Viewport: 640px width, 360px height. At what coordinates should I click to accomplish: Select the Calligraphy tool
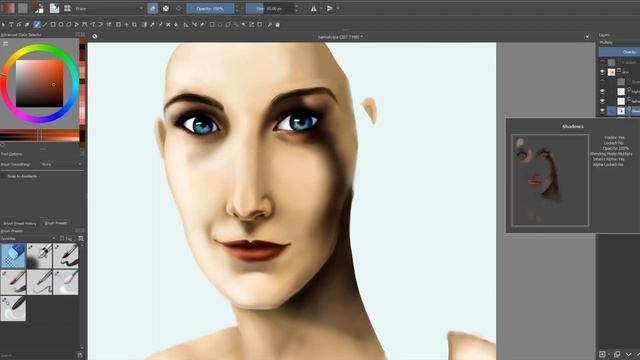(27, 24)
